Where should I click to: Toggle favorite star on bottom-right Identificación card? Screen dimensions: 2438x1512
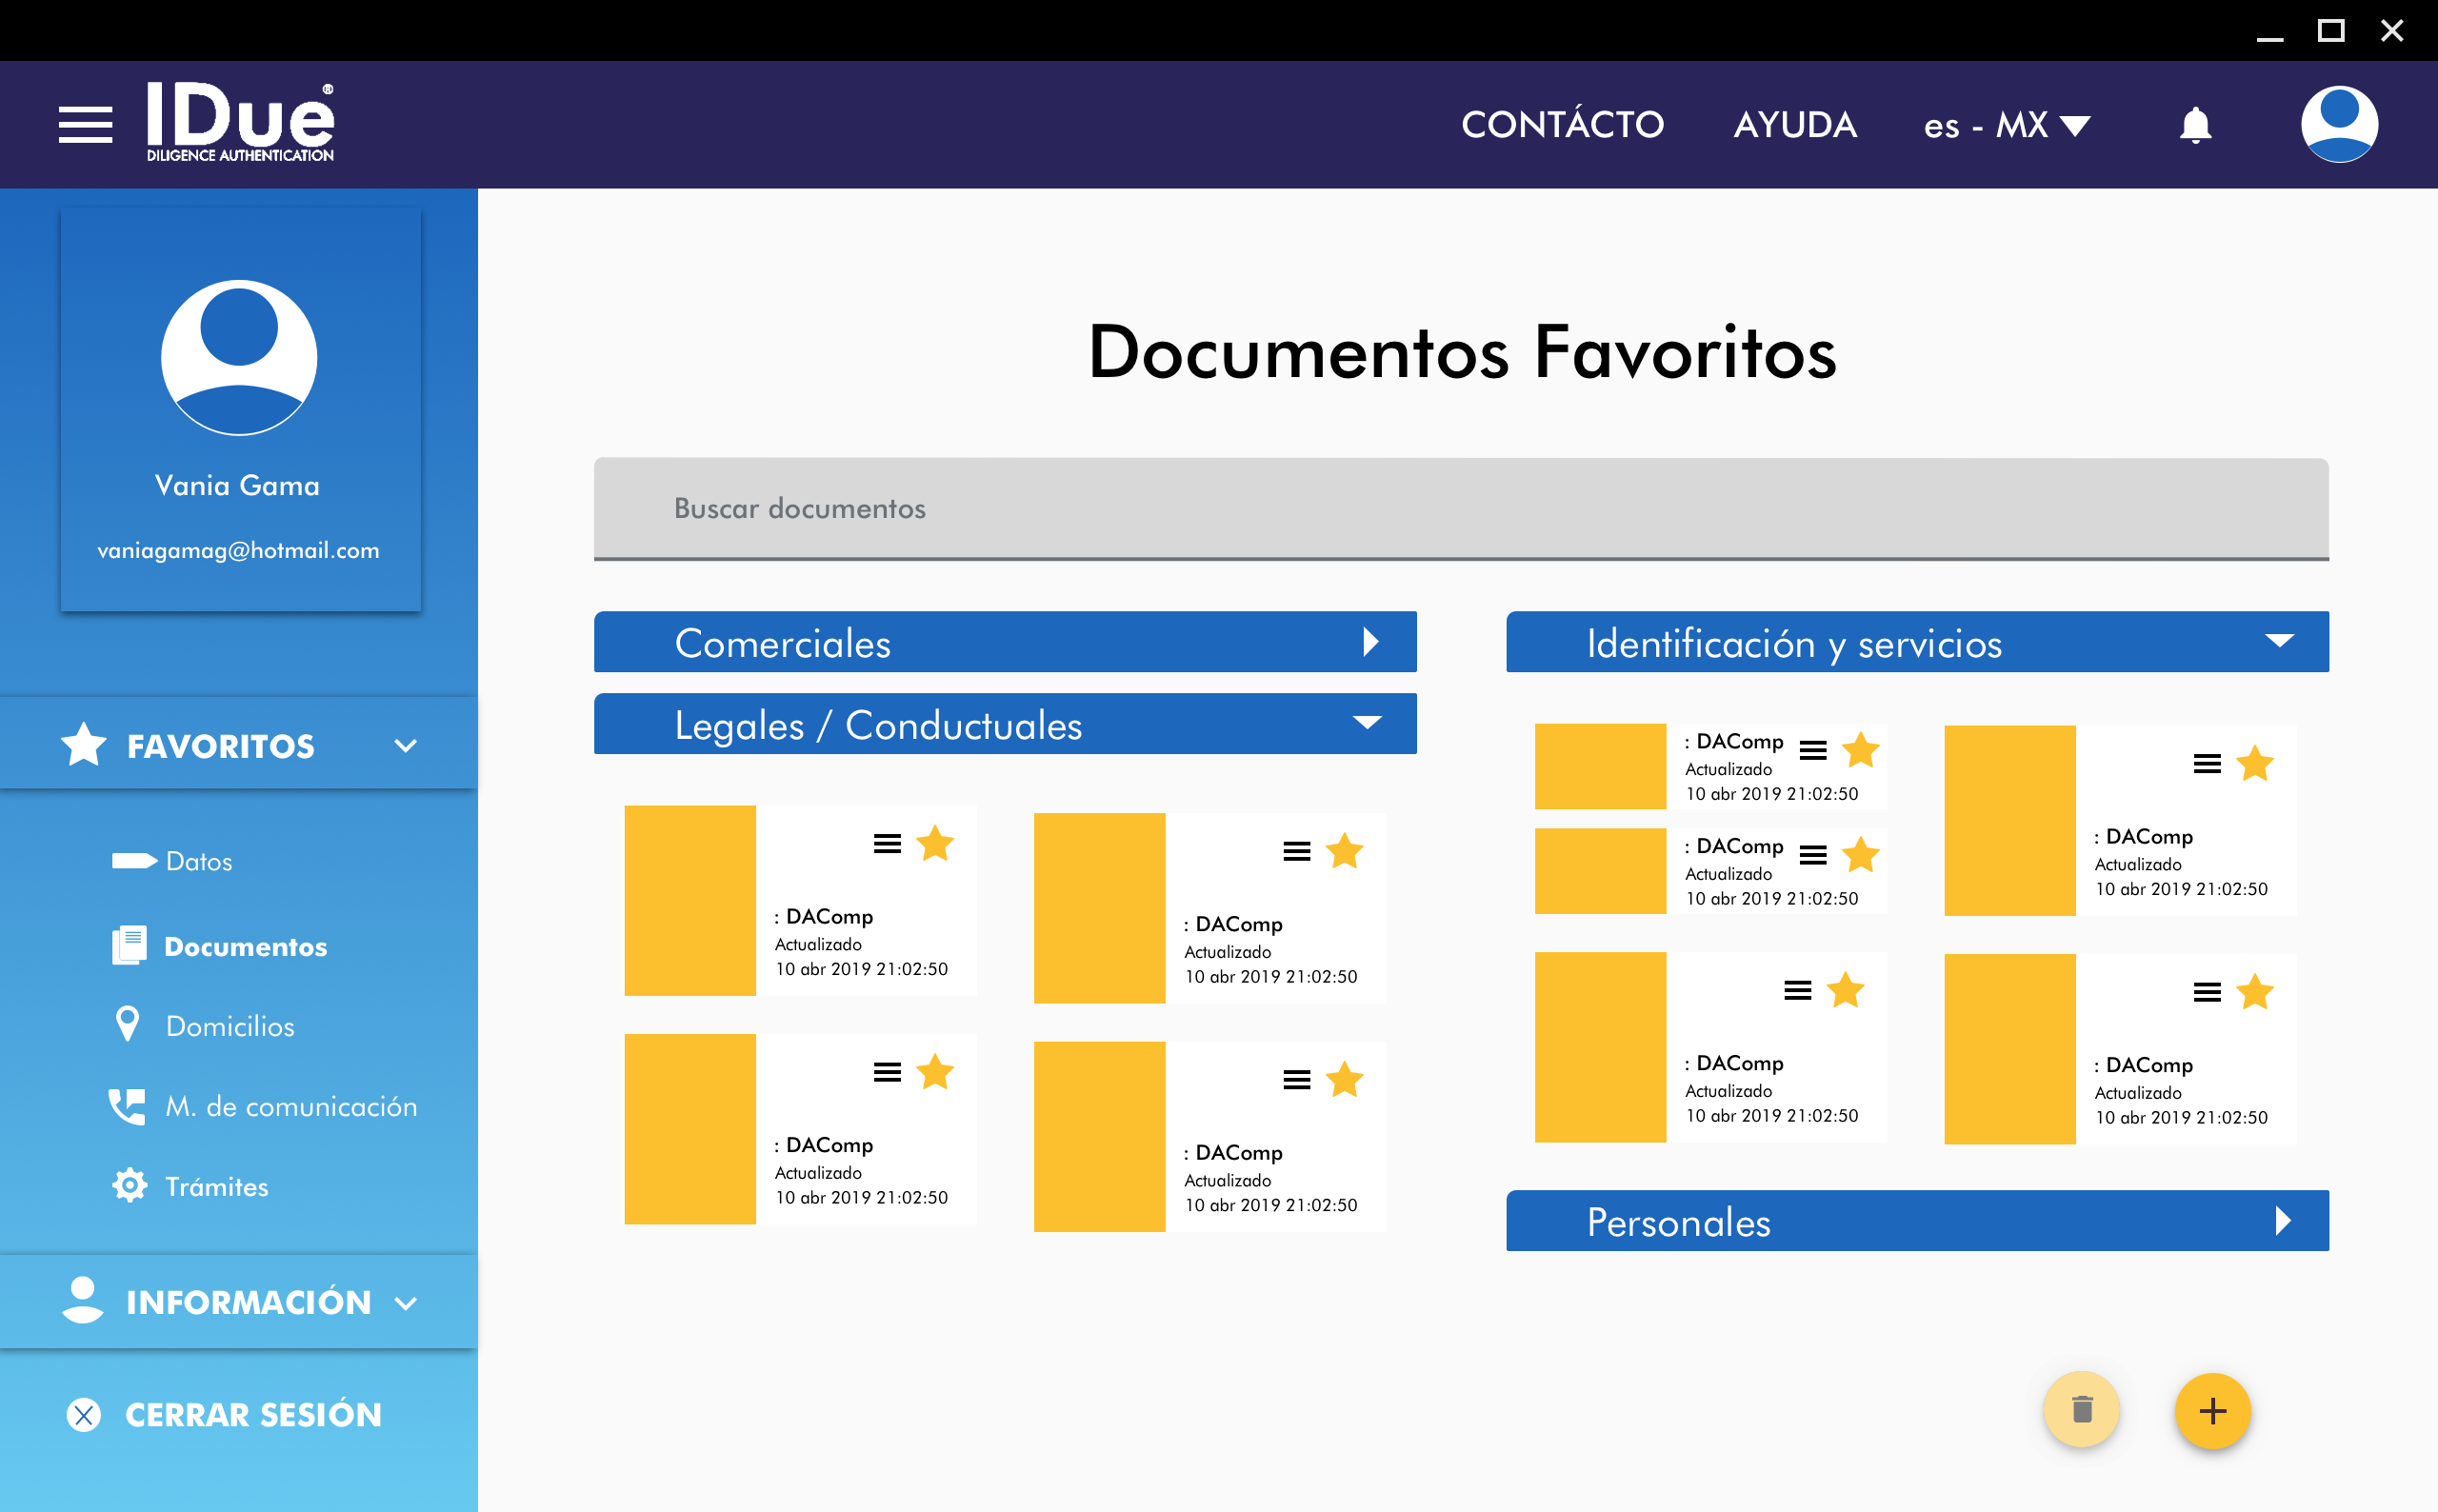(2254, 992)
